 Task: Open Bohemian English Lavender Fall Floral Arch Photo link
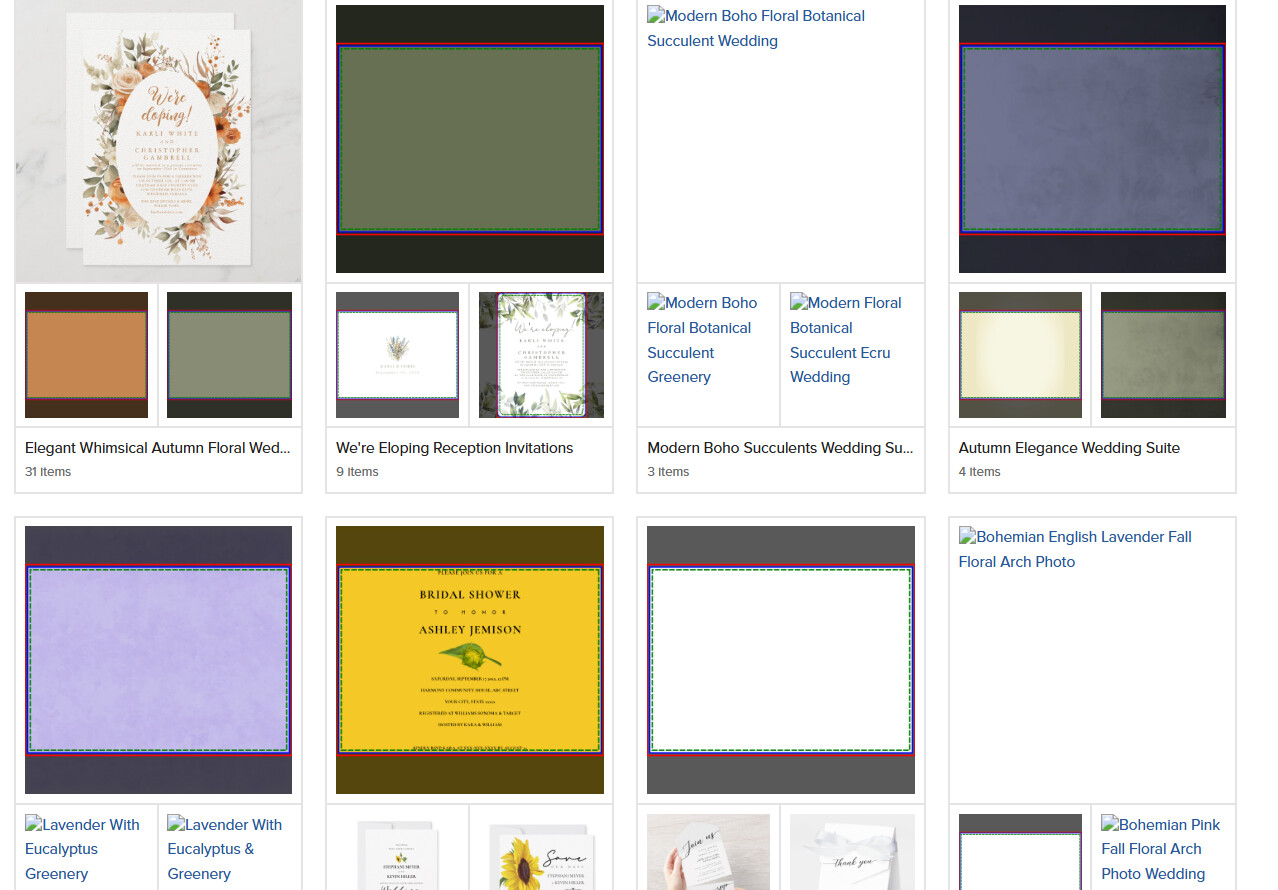(x=1075, y=549)
